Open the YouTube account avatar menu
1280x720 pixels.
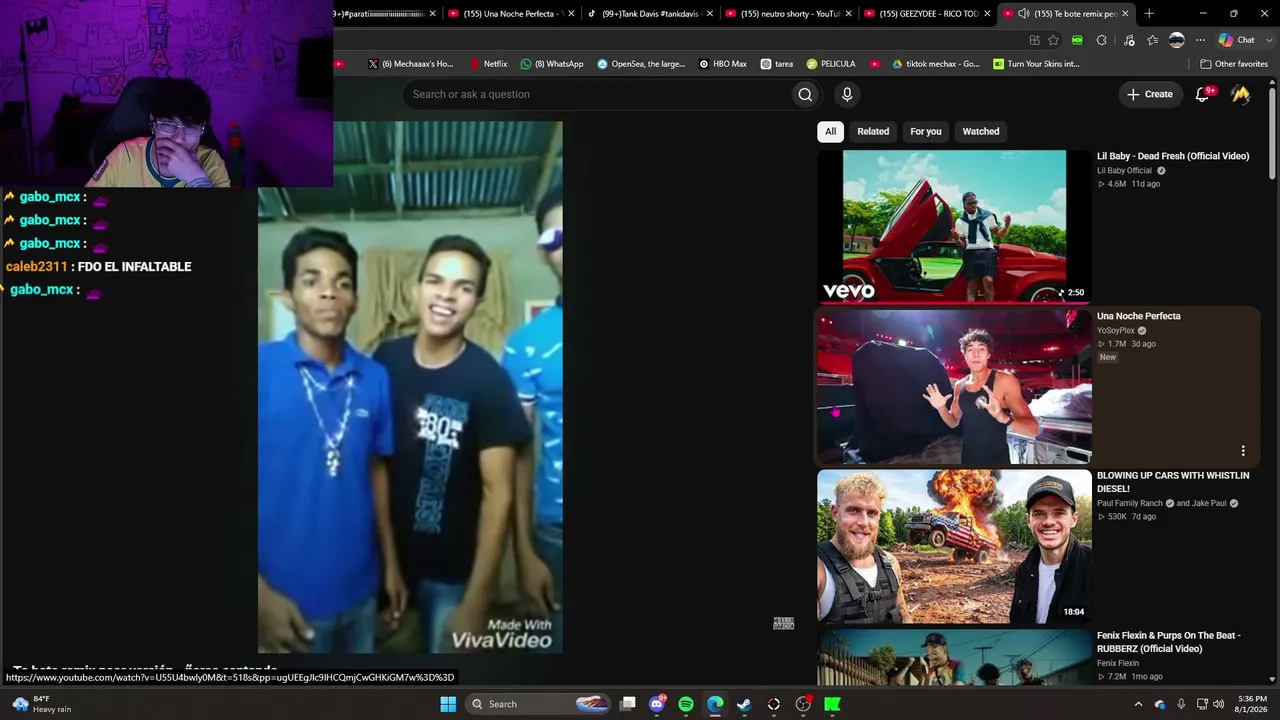1241,94
